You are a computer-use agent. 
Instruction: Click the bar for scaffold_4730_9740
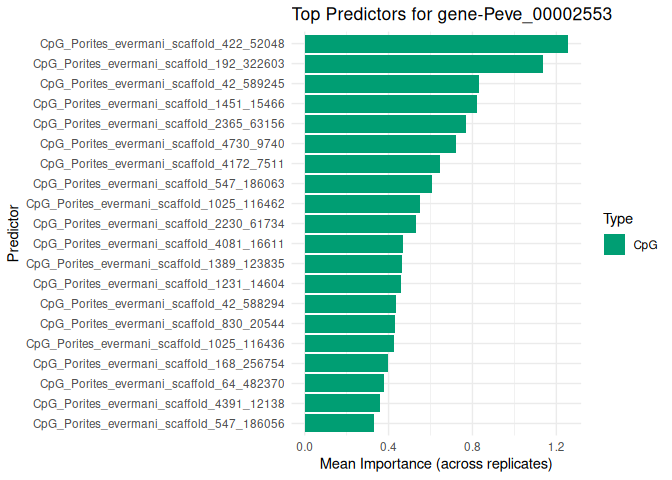[x=380, y=144]
